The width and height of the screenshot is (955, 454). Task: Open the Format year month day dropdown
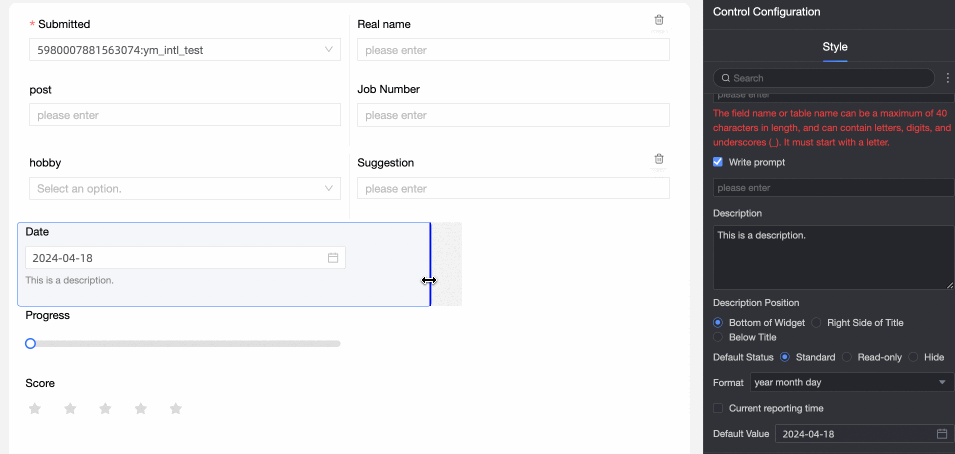[x=852, y=383]
